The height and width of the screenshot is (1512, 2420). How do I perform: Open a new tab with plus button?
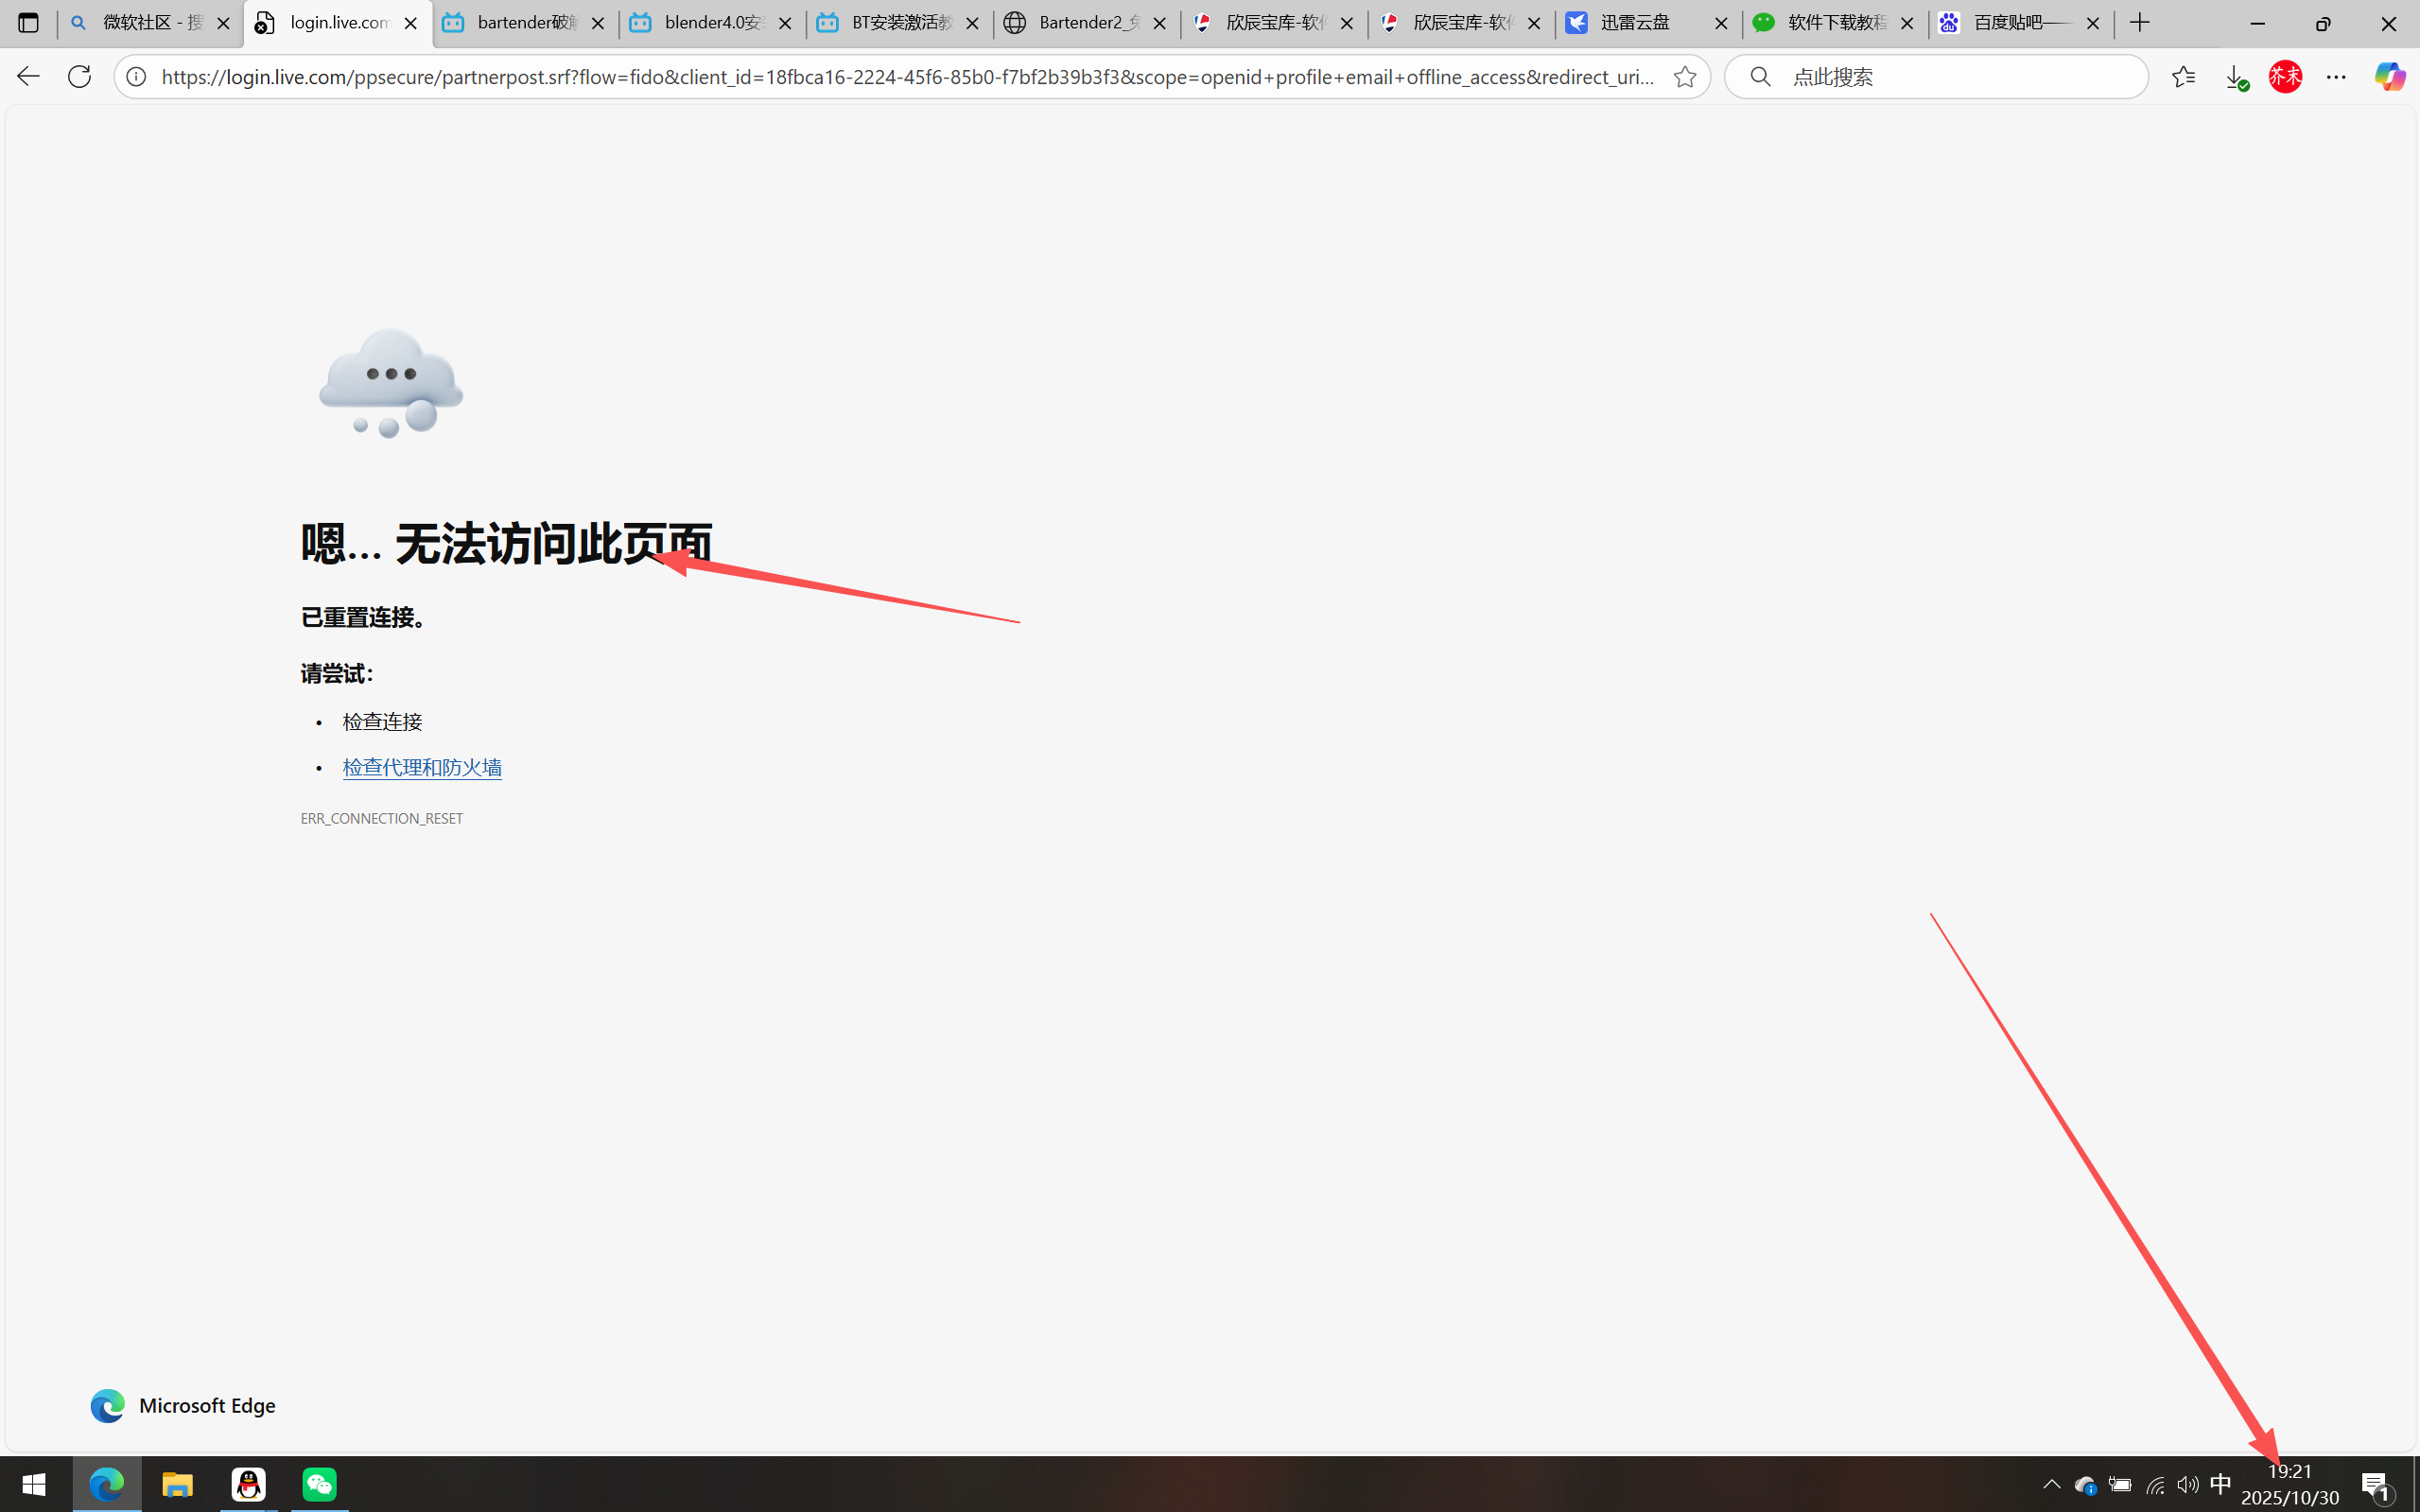2140,23
